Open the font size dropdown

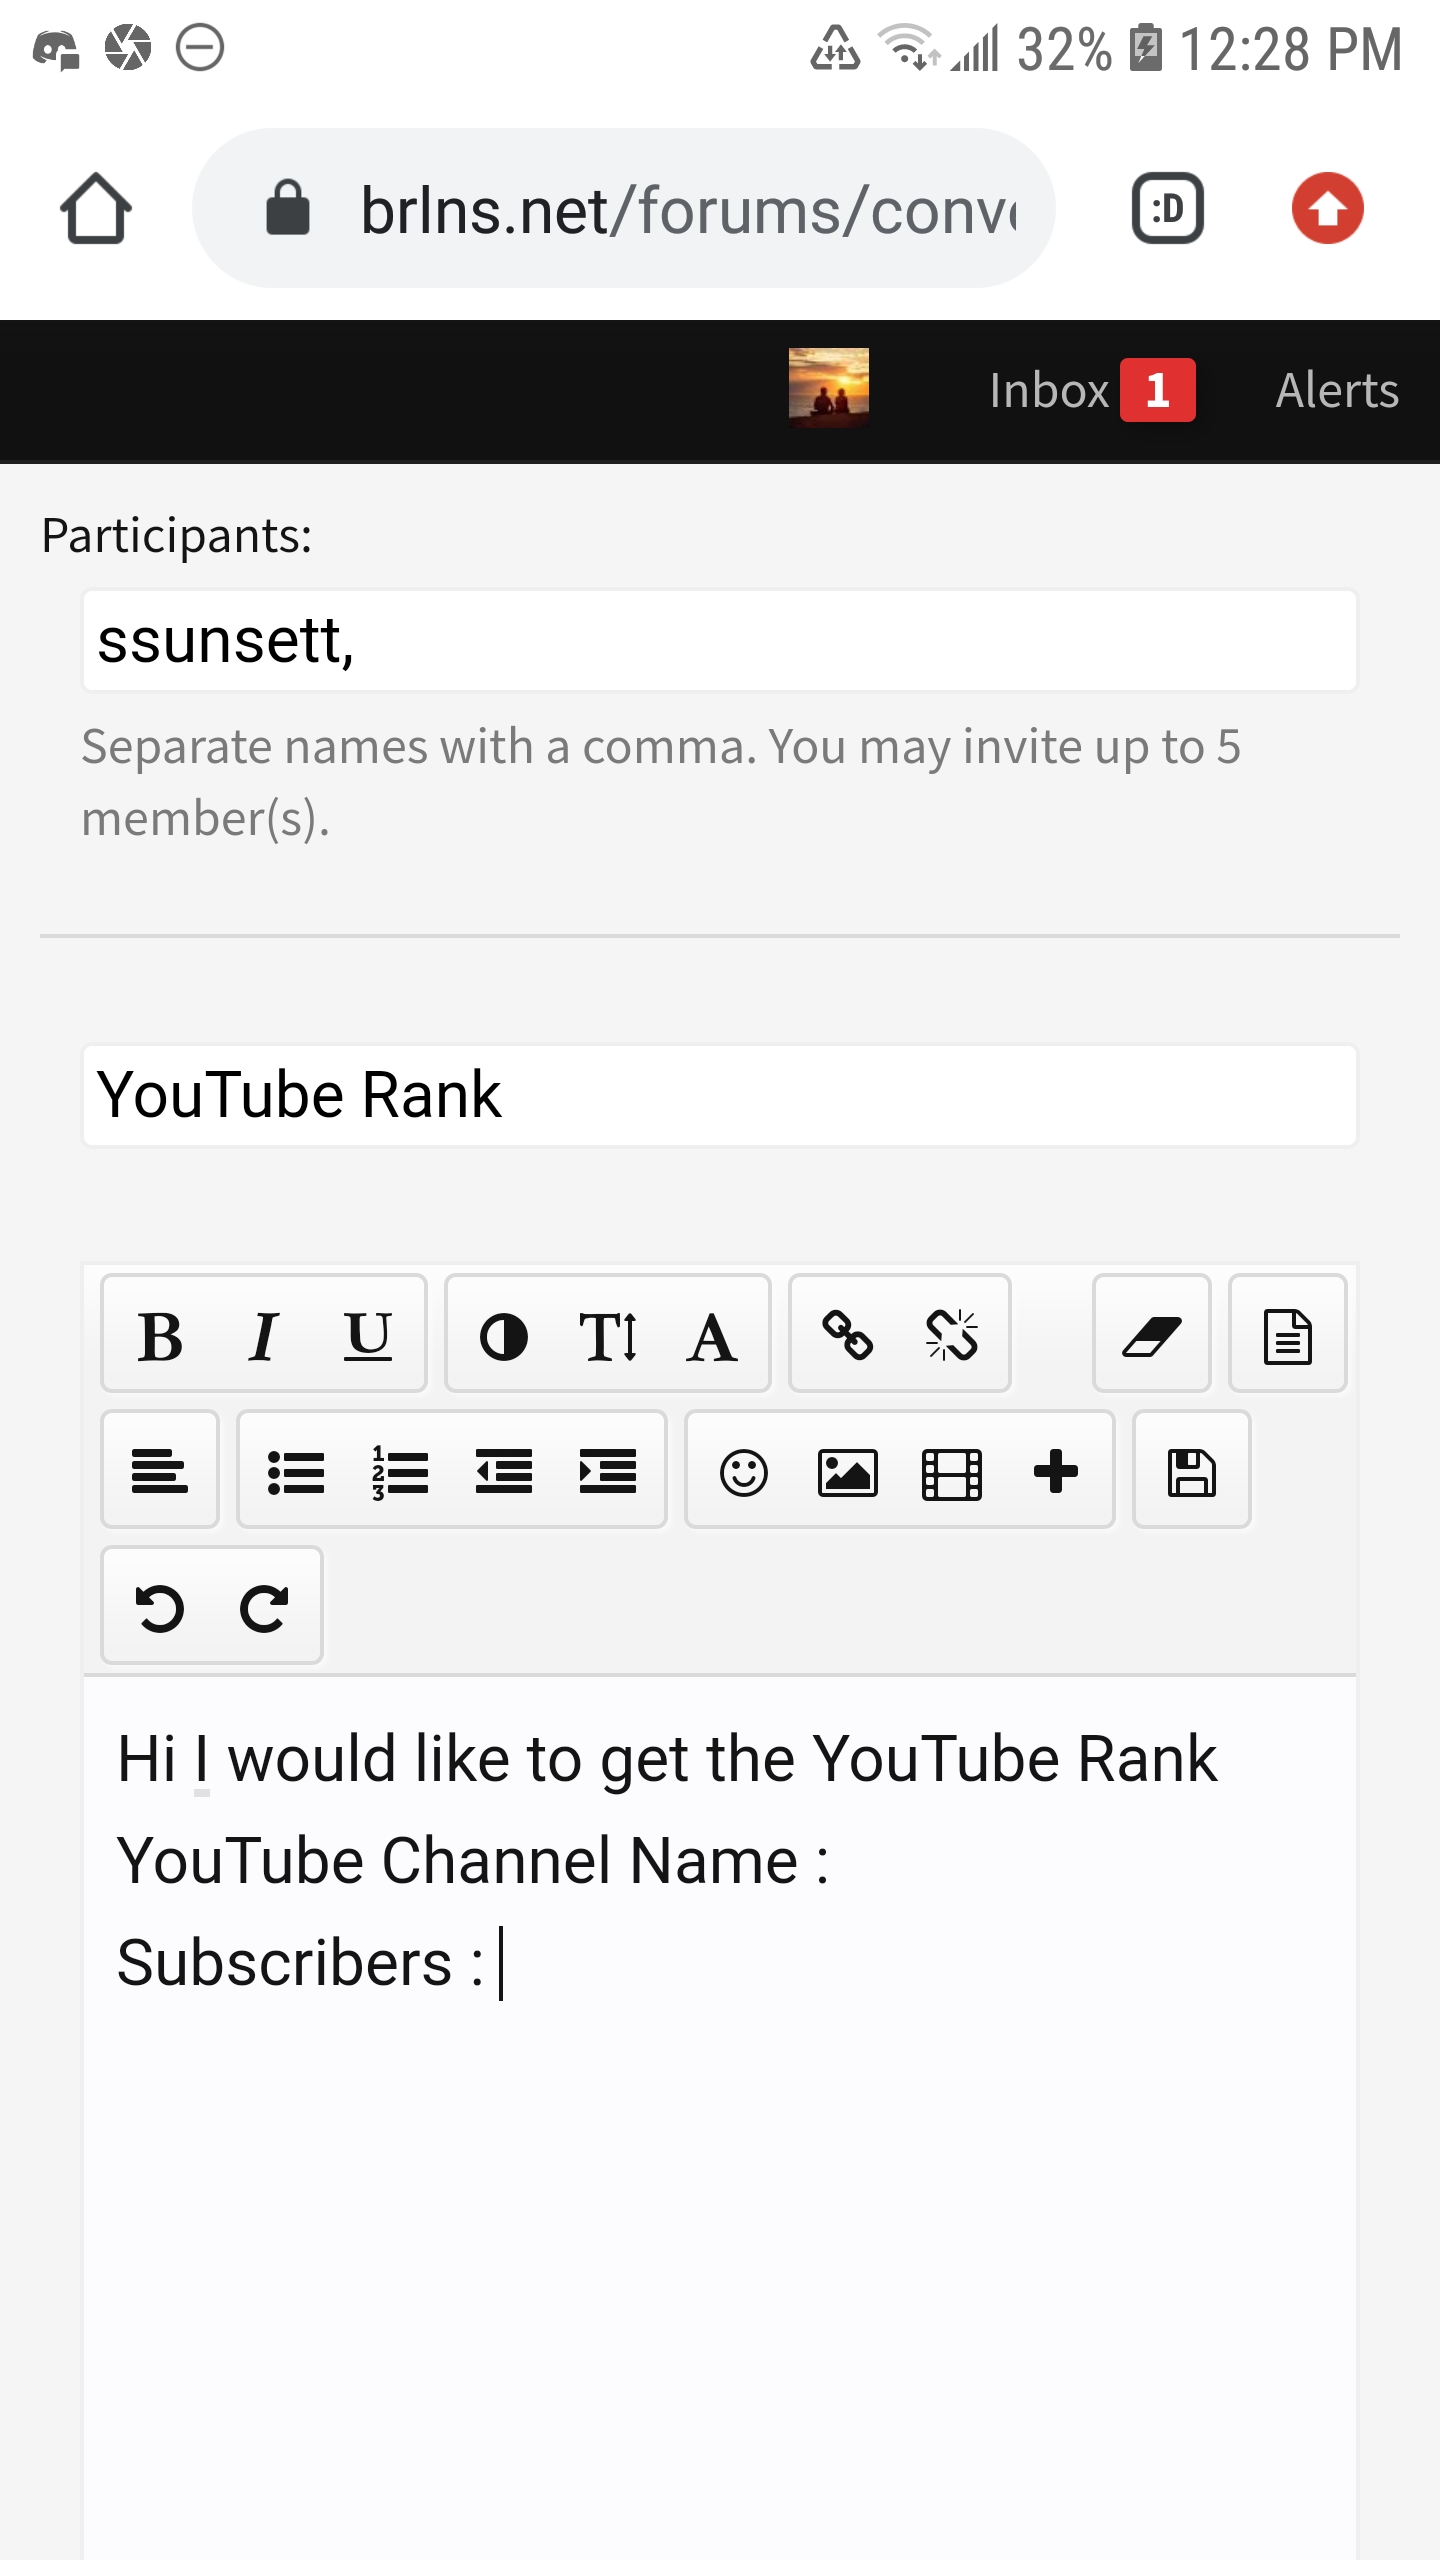click(x=608, y=1336)
